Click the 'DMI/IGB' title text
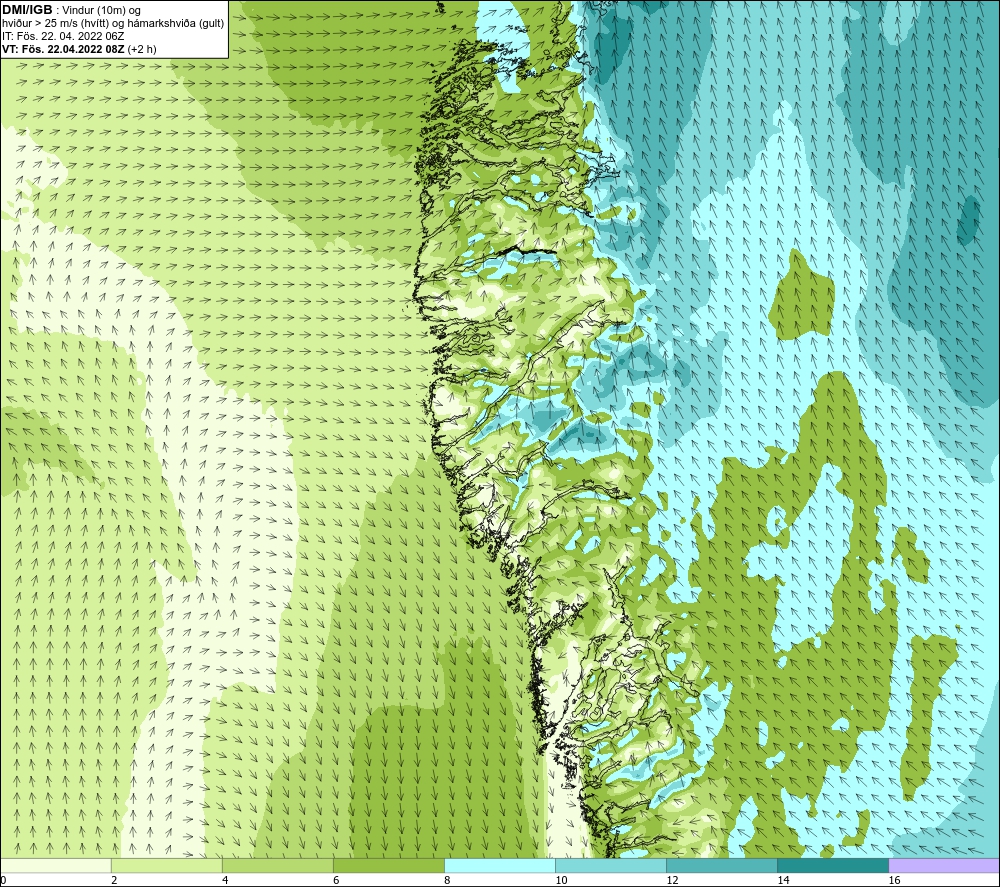The width and height of the screenshot is (1000, 887). click(x=27, y=10)
